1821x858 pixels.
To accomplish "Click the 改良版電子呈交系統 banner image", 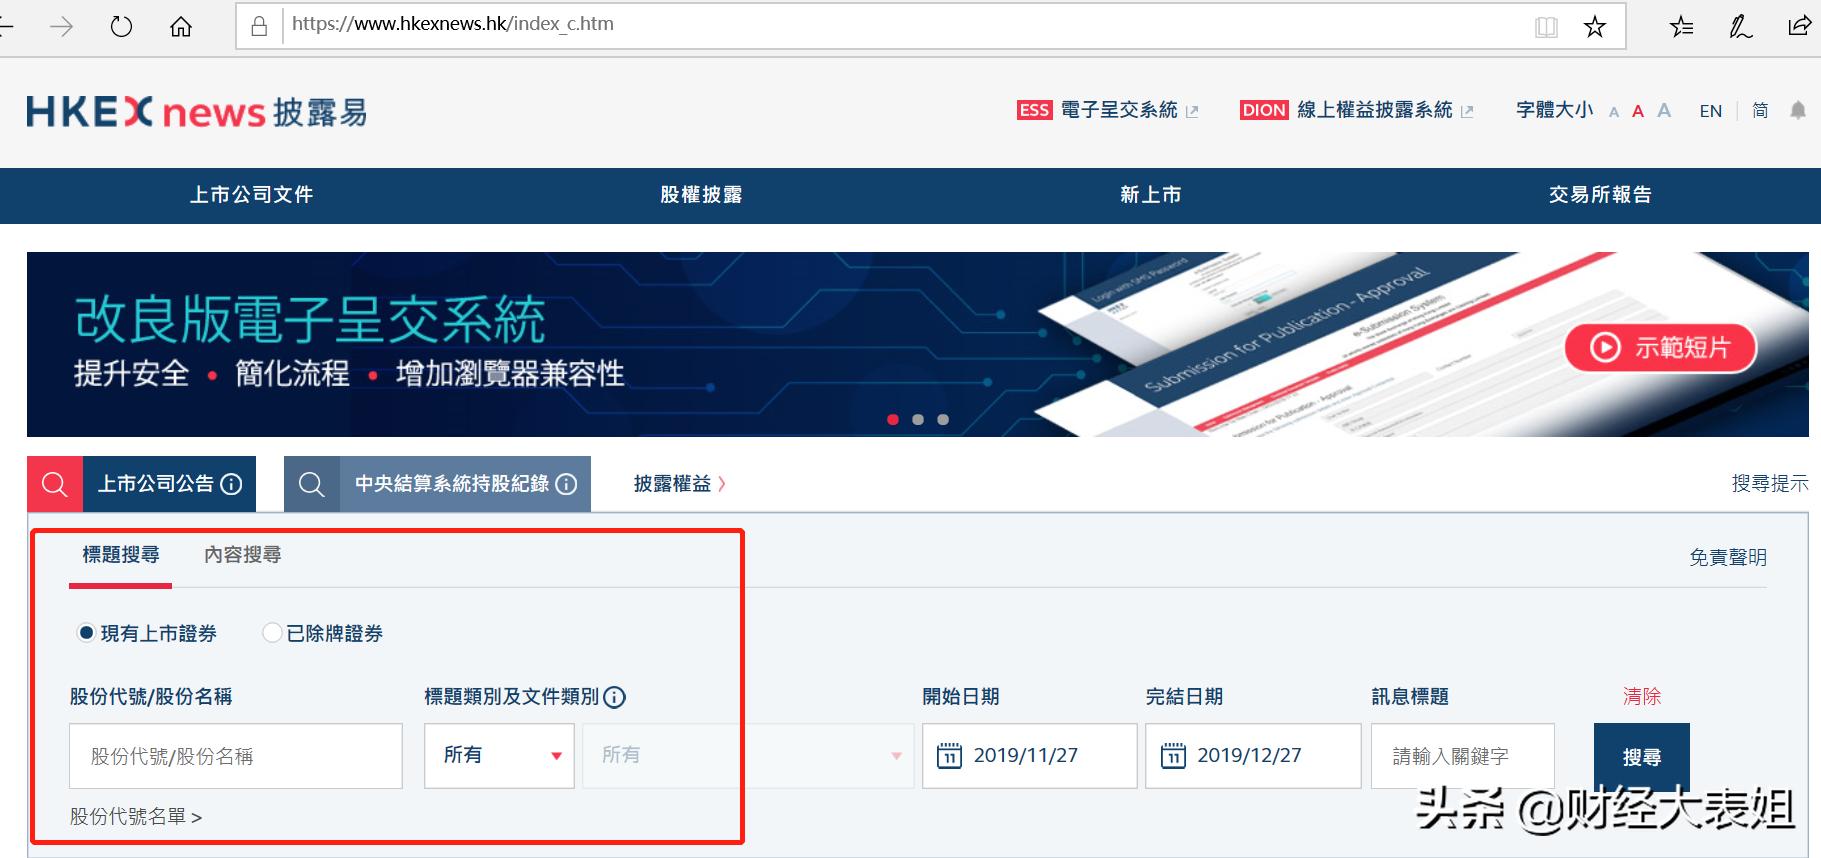I will 918,344.
